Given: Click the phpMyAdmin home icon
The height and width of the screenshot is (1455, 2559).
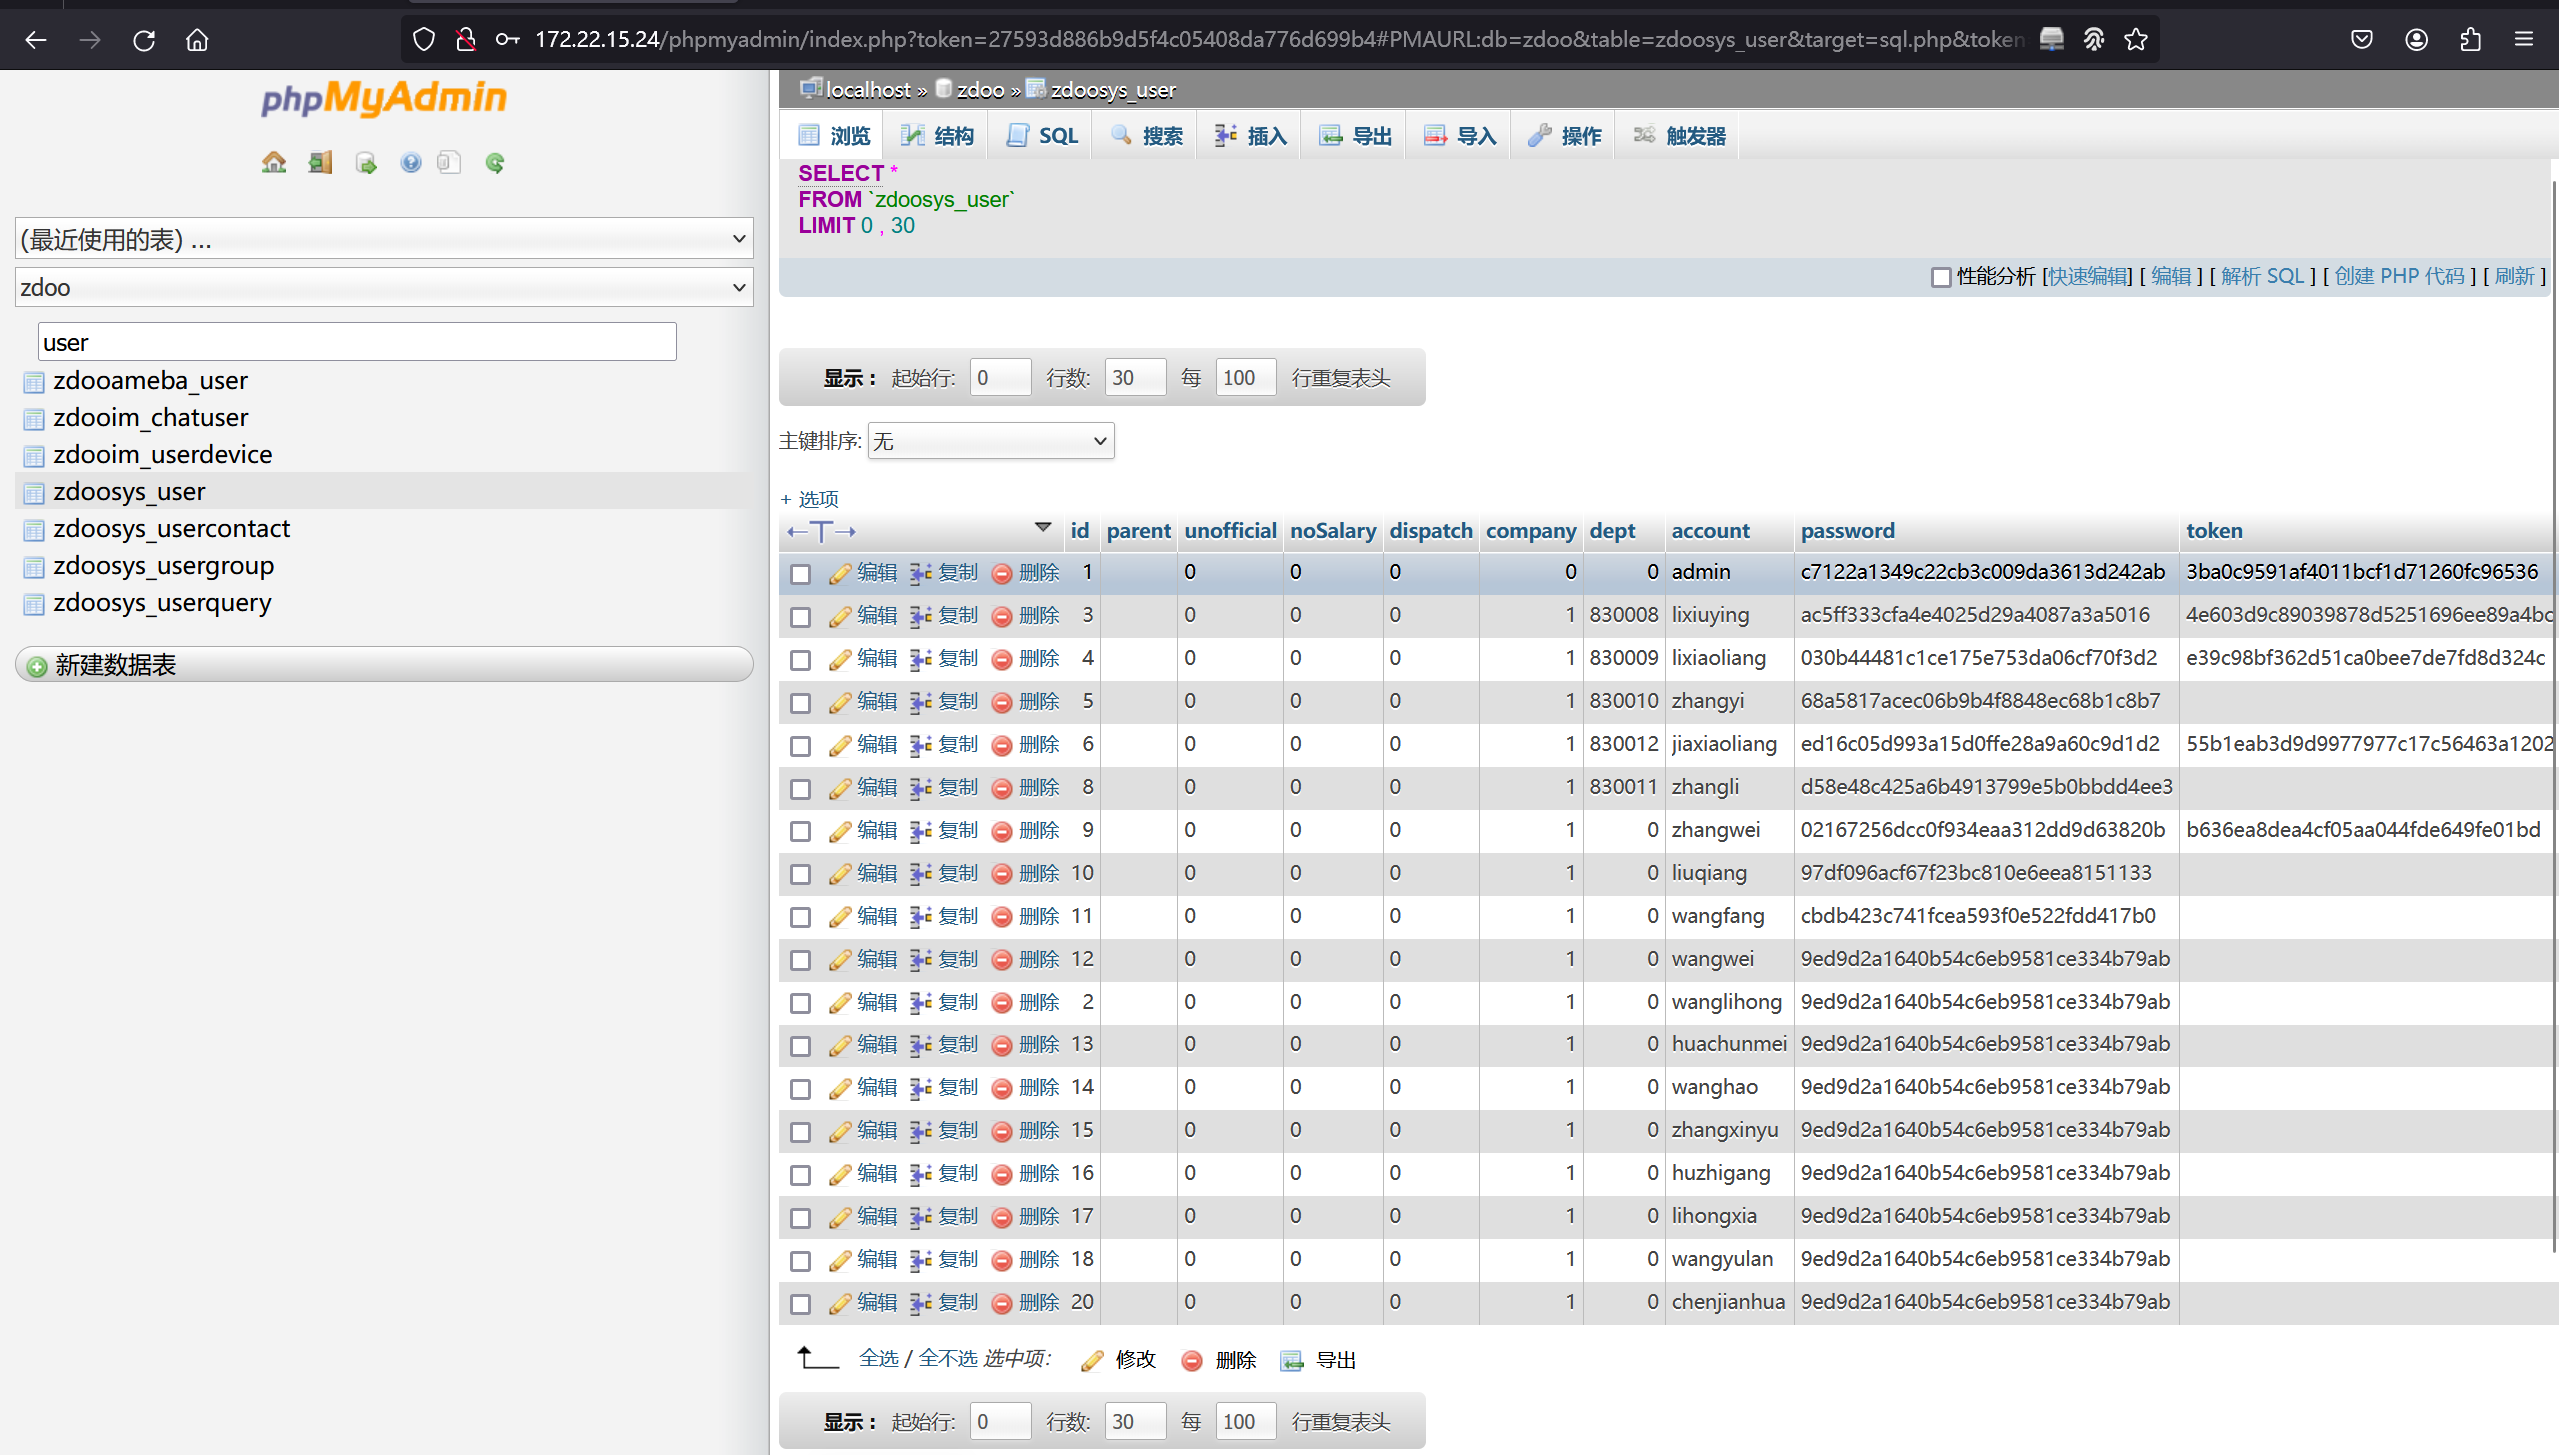Looking at the screenshot, I should tap(274, 162).
